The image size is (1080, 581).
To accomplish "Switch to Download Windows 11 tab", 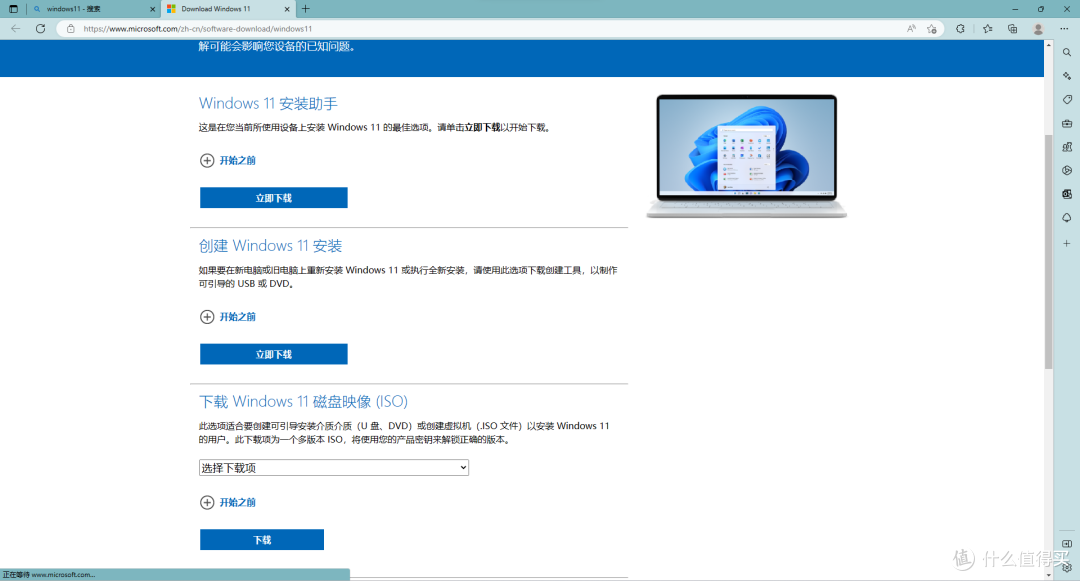I will point(228,9).
